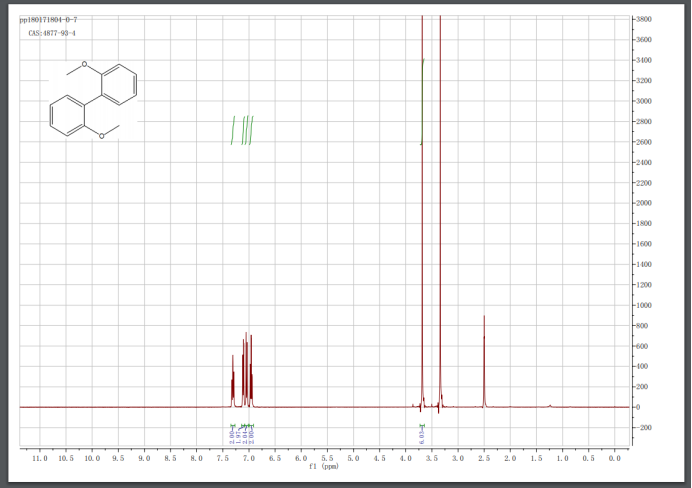692x488 pixels.
Task: Click the y-axis intensity label '400'
Action: [x=642, y=366]
